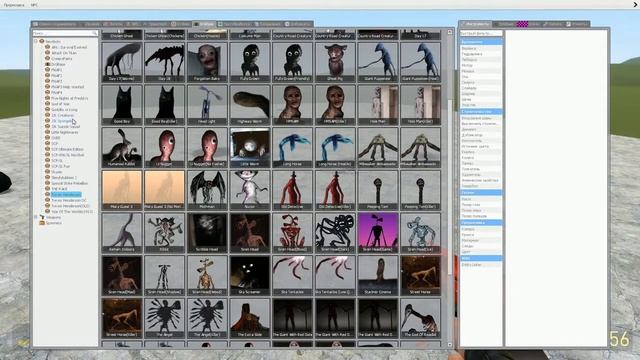Spawn the Fully Grown (Friendly) nextbot
640x360 pixels.
pos(292,62)
